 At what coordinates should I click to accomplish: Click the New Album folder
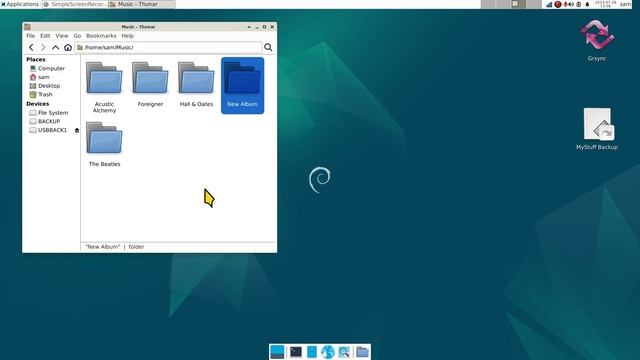[x=242, y=85]
